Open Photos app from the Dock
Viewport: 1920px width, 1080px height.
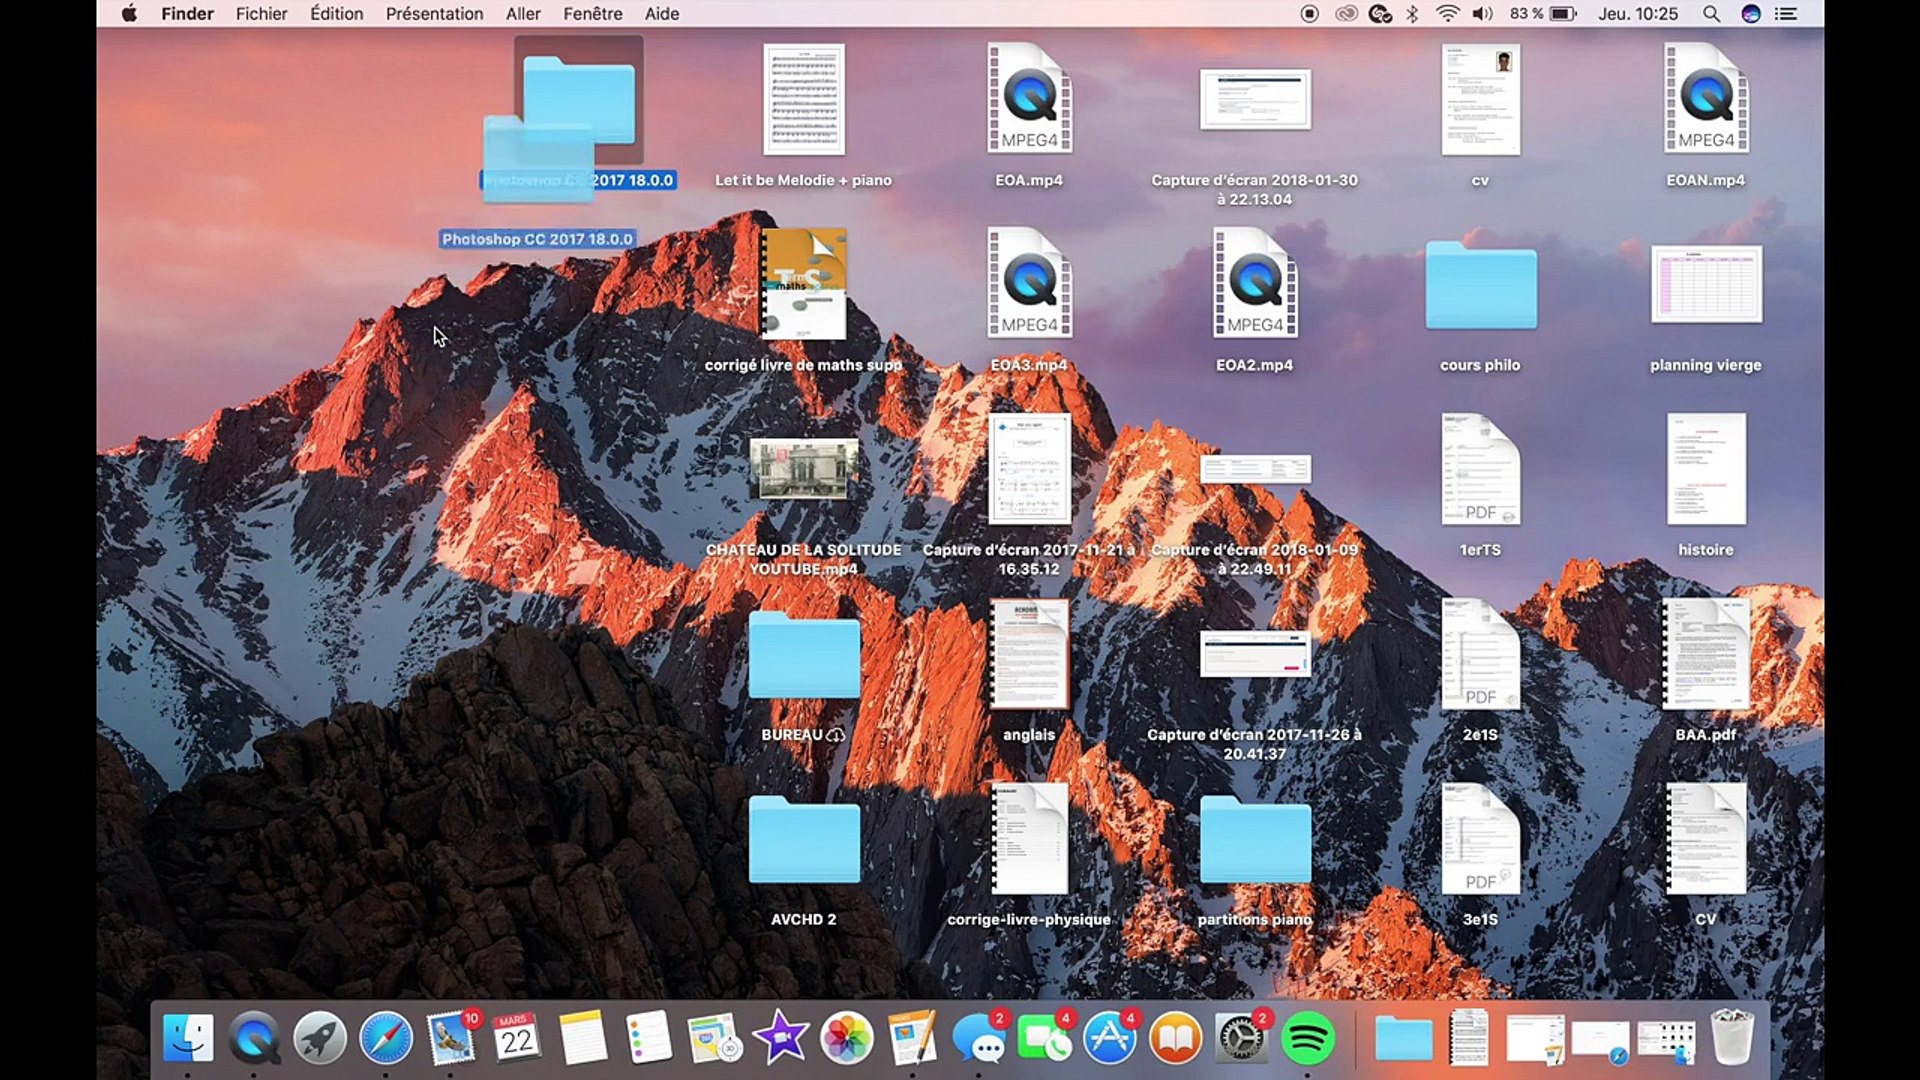coord(847,1038)
